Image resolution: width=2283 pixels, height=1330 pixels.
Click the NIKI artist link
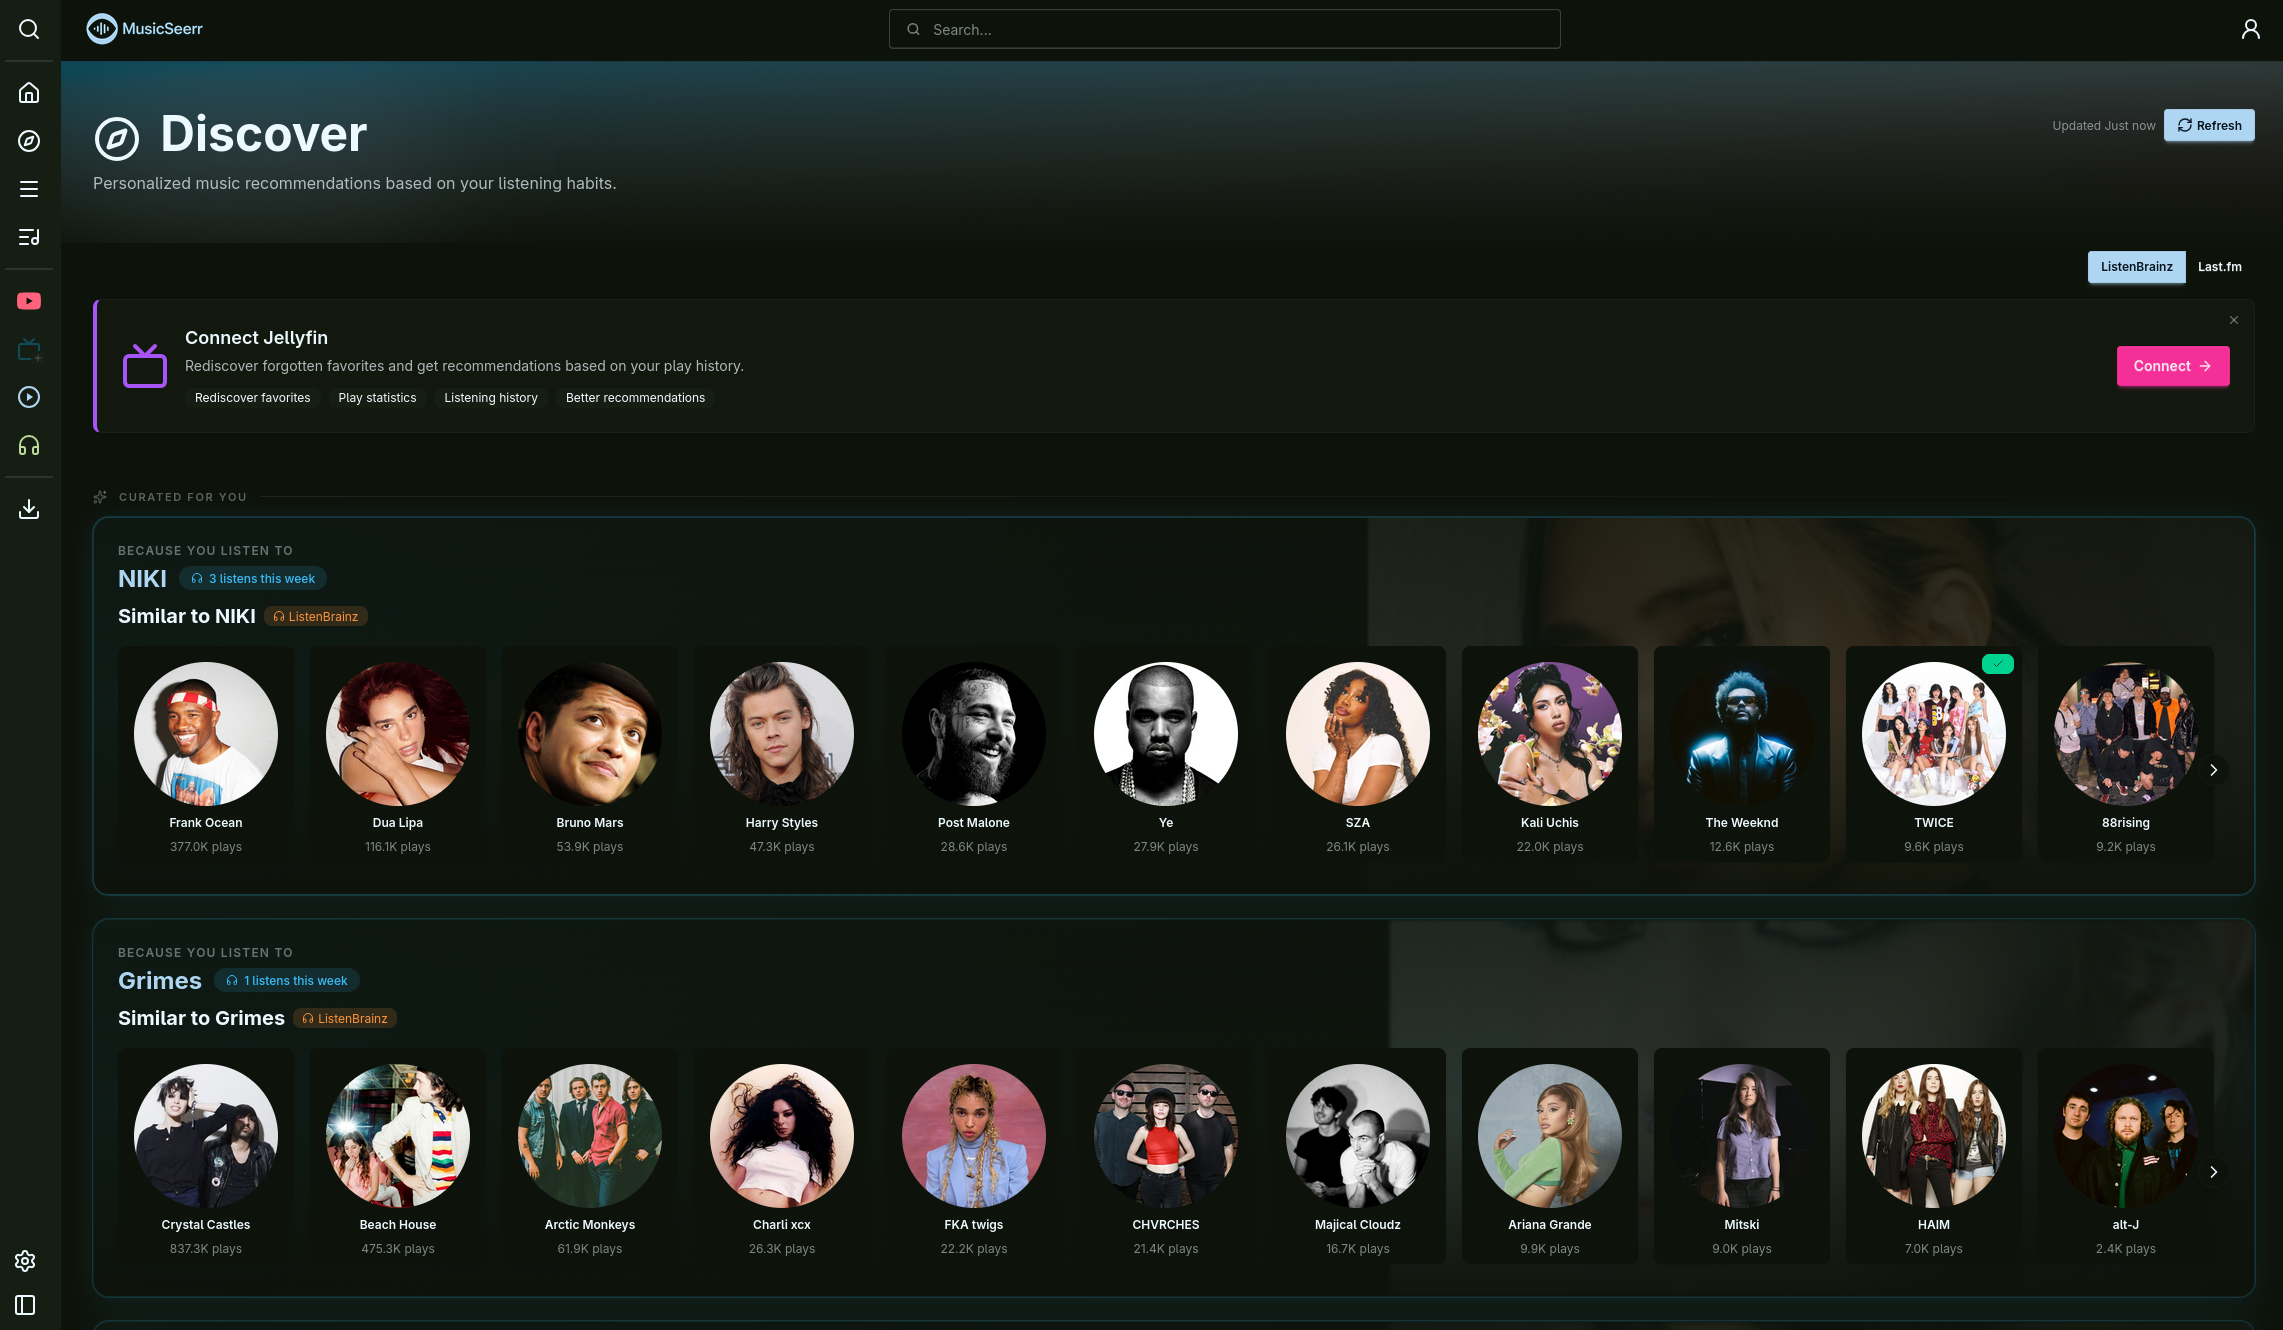(142, 579)
